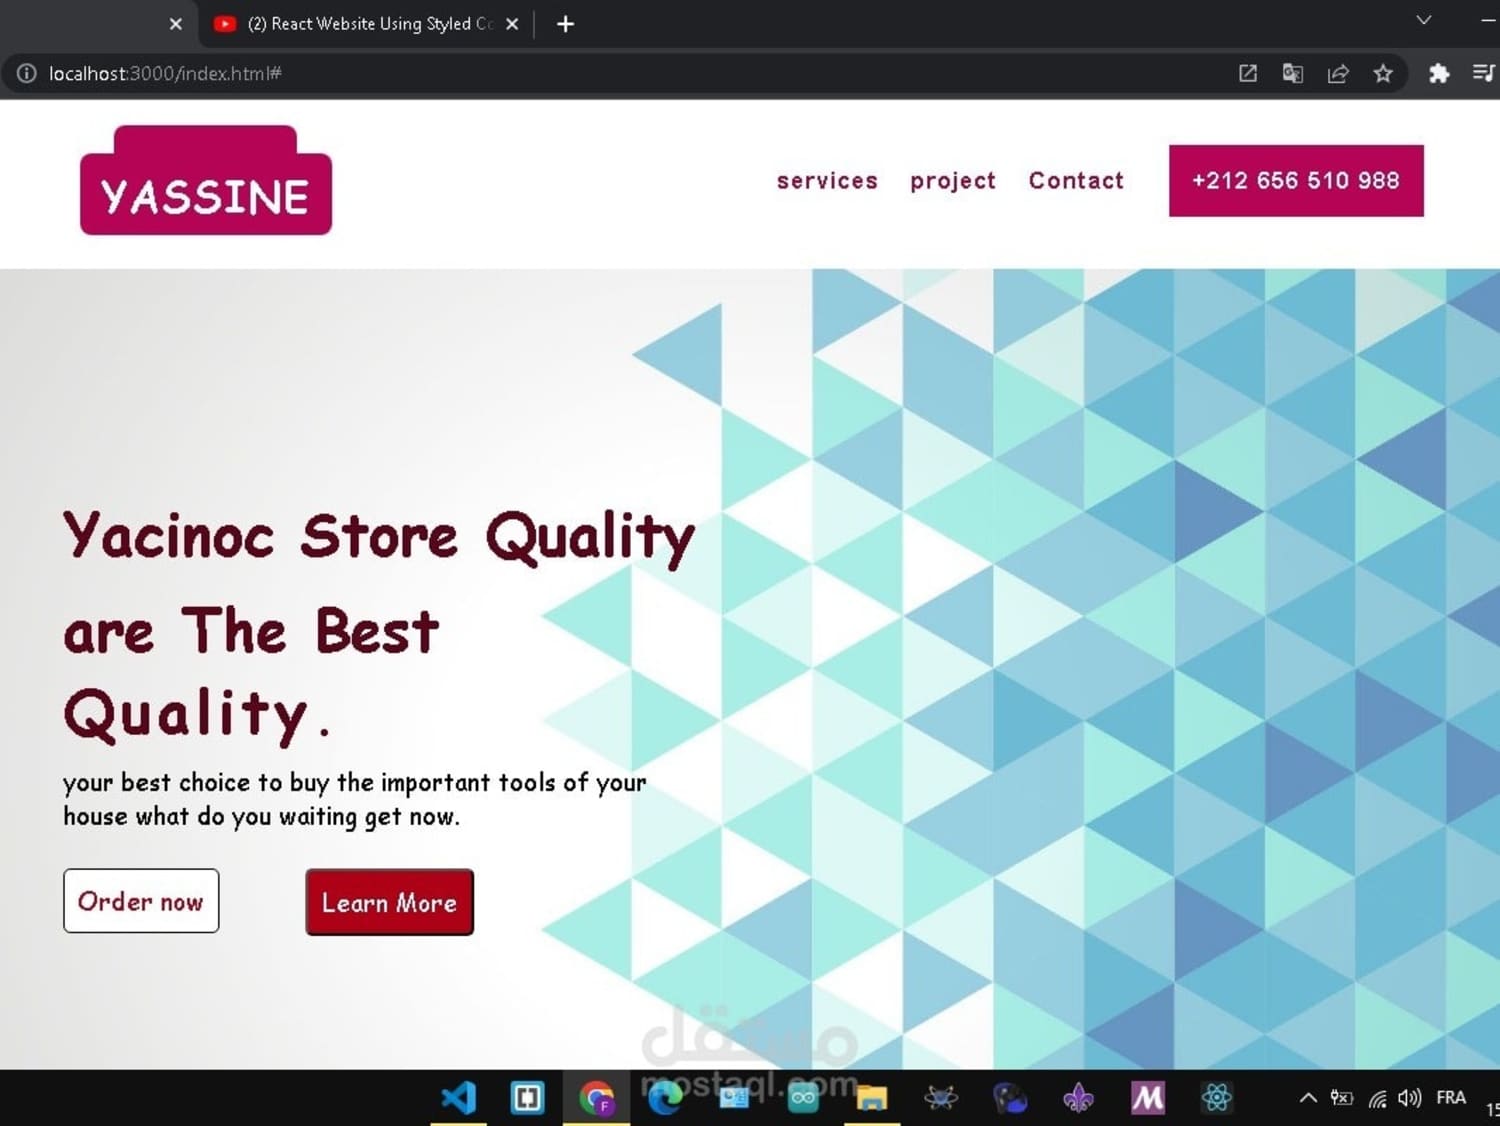Open Microsoft Edge from taskbar
Screen dimensions: 1500x1126
pyautogui.click(x=665, y=1098)
